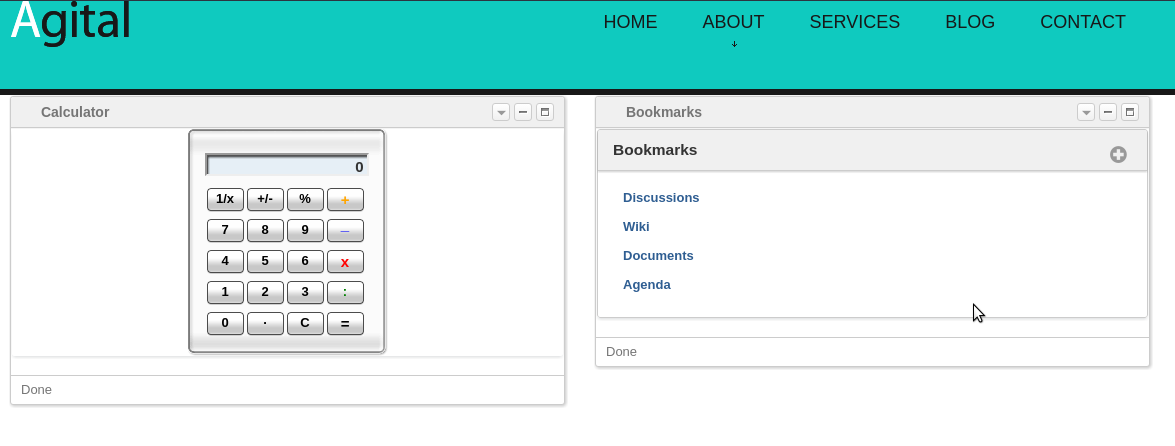Open the Wiki bookmark link

(636, 227)
